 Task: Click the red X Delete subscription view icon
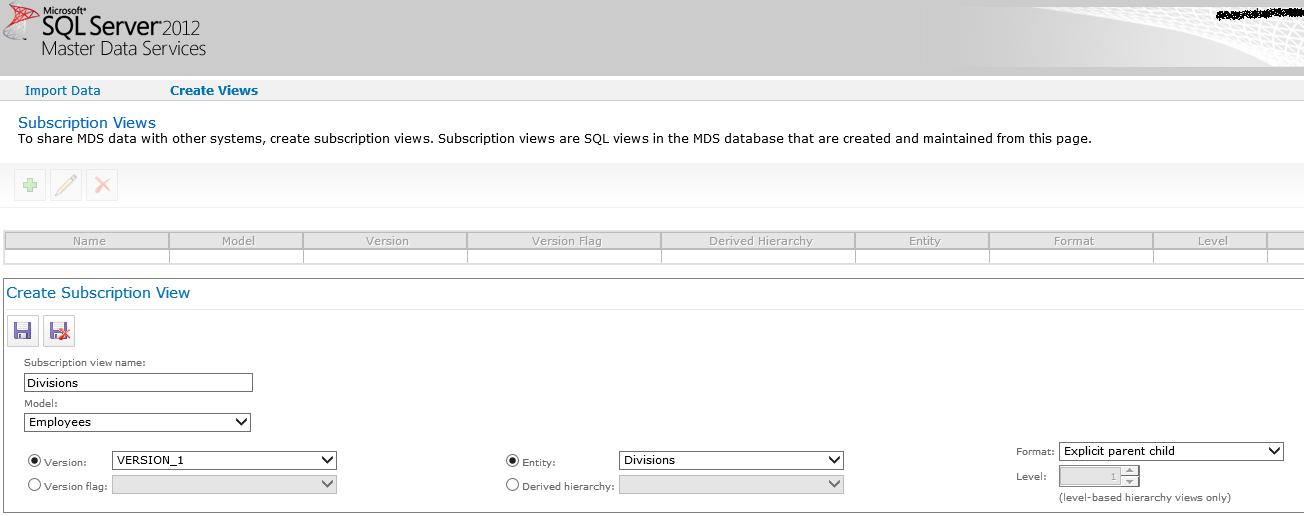pyautogui.click(x=102, y=185)
